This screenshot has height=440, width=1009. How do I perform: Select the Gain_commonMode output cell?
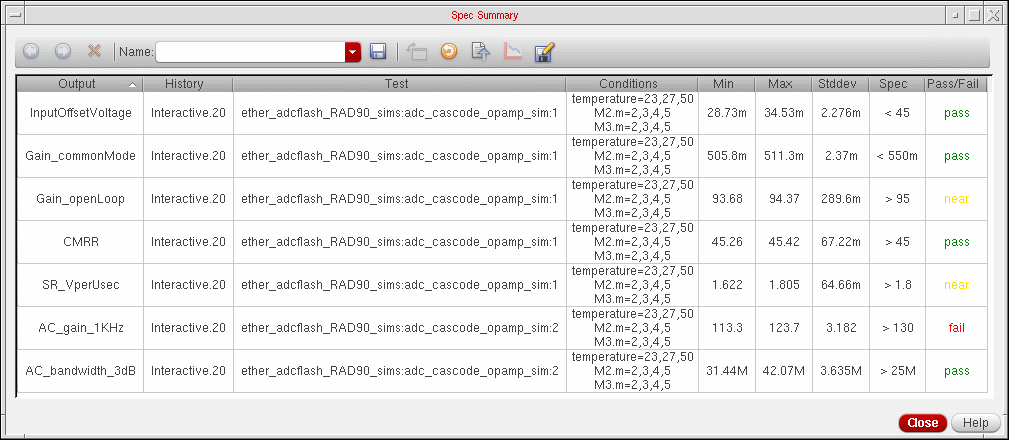click(x=80, y=156)
